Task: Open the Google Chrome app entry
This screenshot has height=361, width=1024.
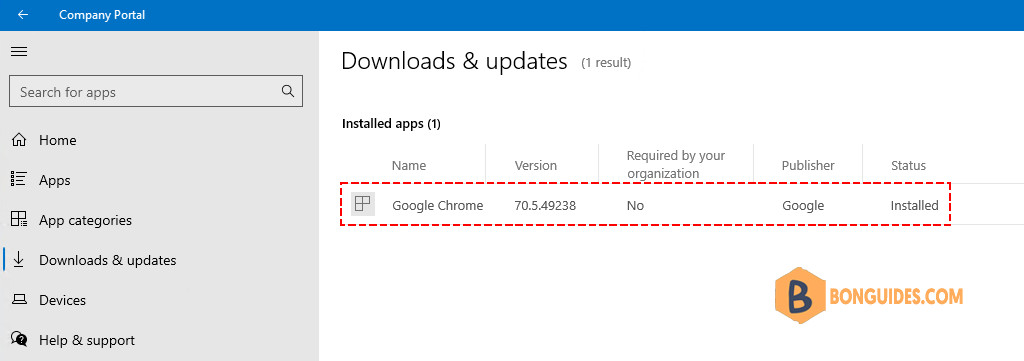Action: tap(438, 206)
